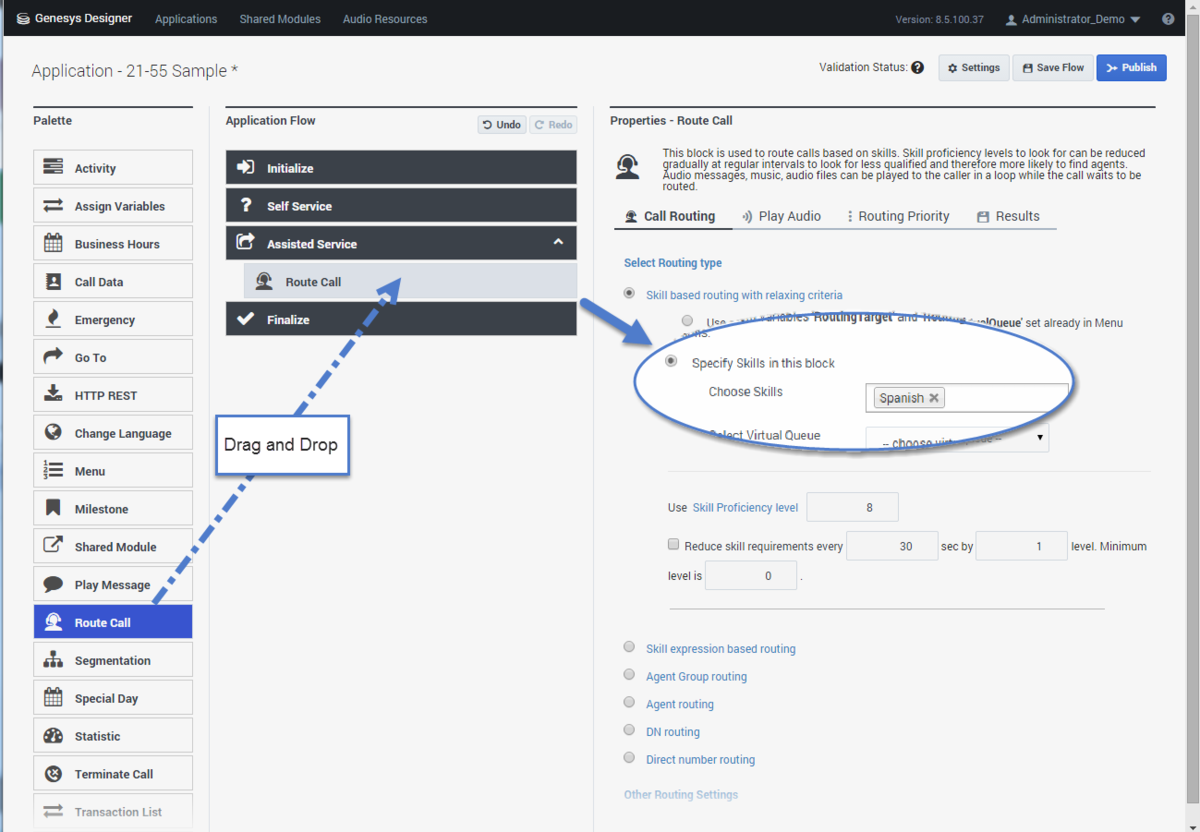1200x832 pixels.
Task: Open the Select Virtual Queue dropdown
Action: click(x=957, y=440)
